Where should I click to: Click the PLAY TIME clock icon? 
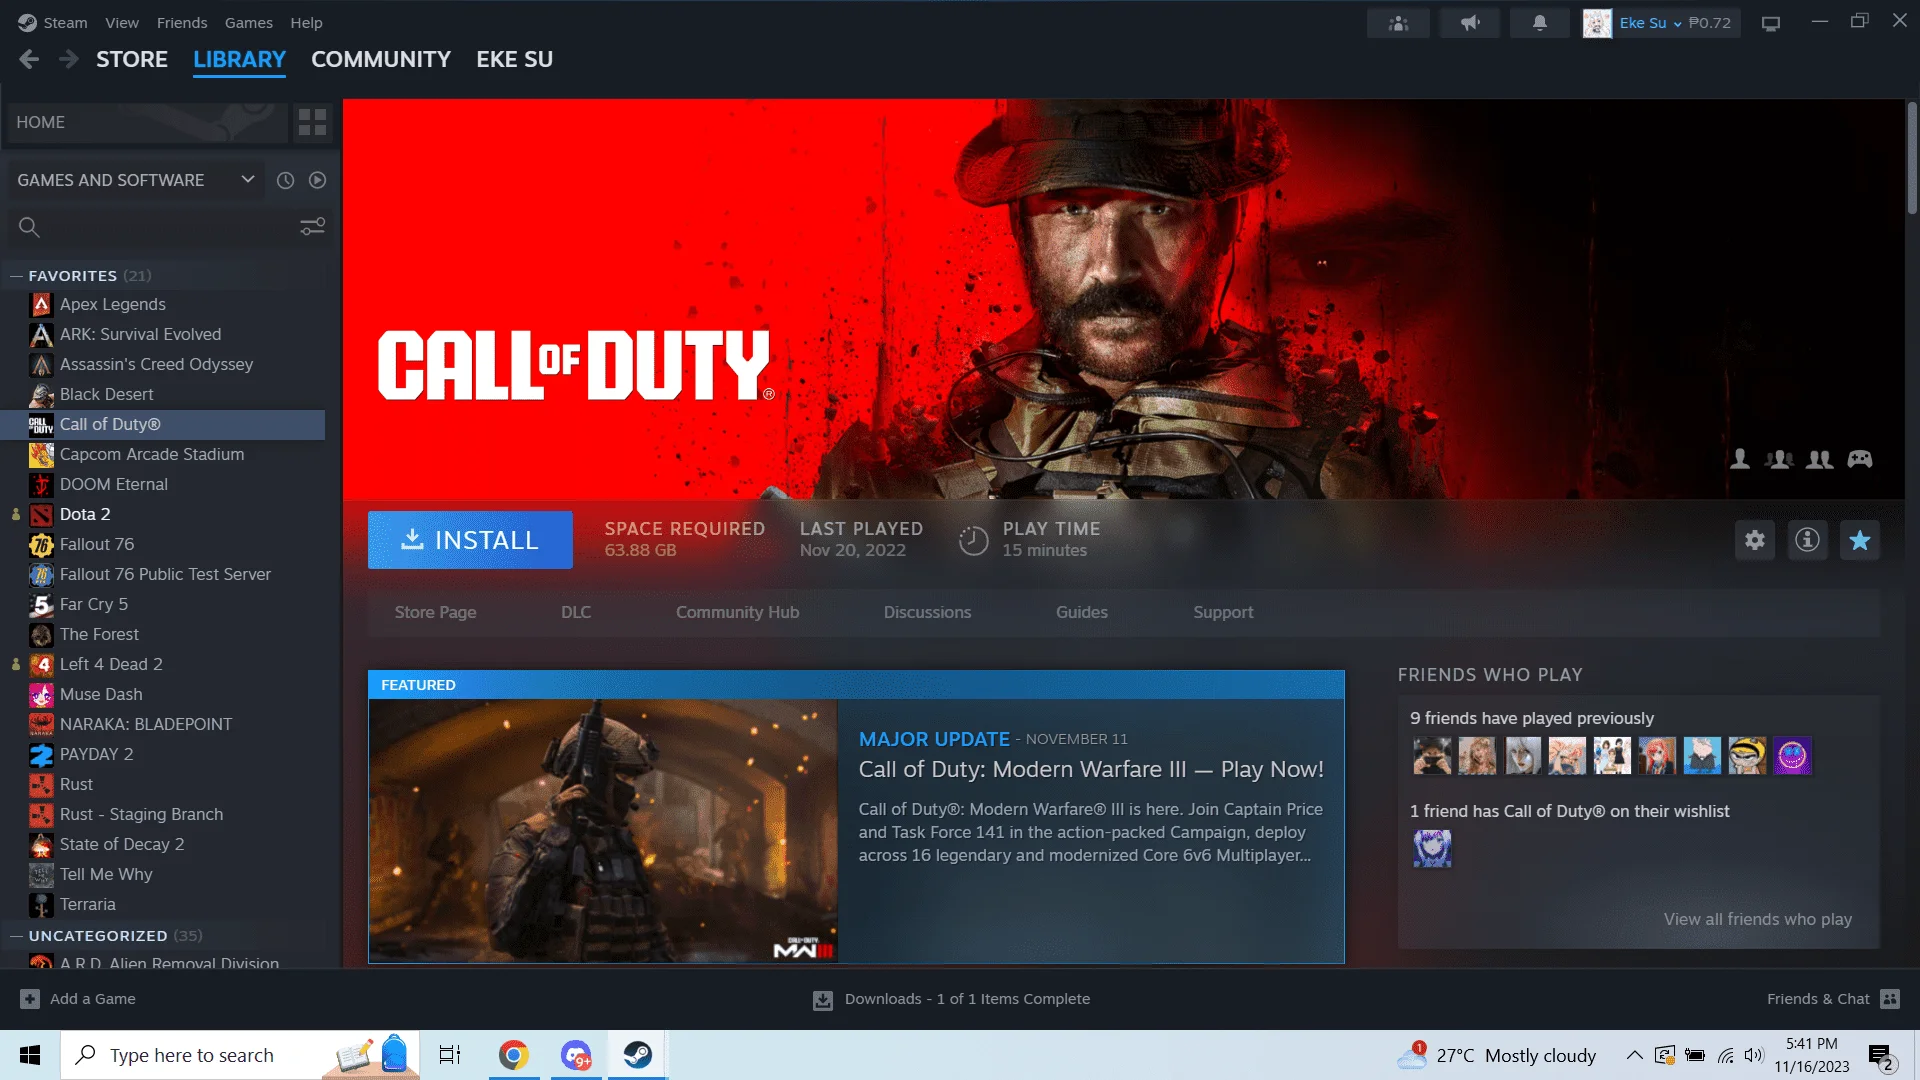(x=973, y=540)
